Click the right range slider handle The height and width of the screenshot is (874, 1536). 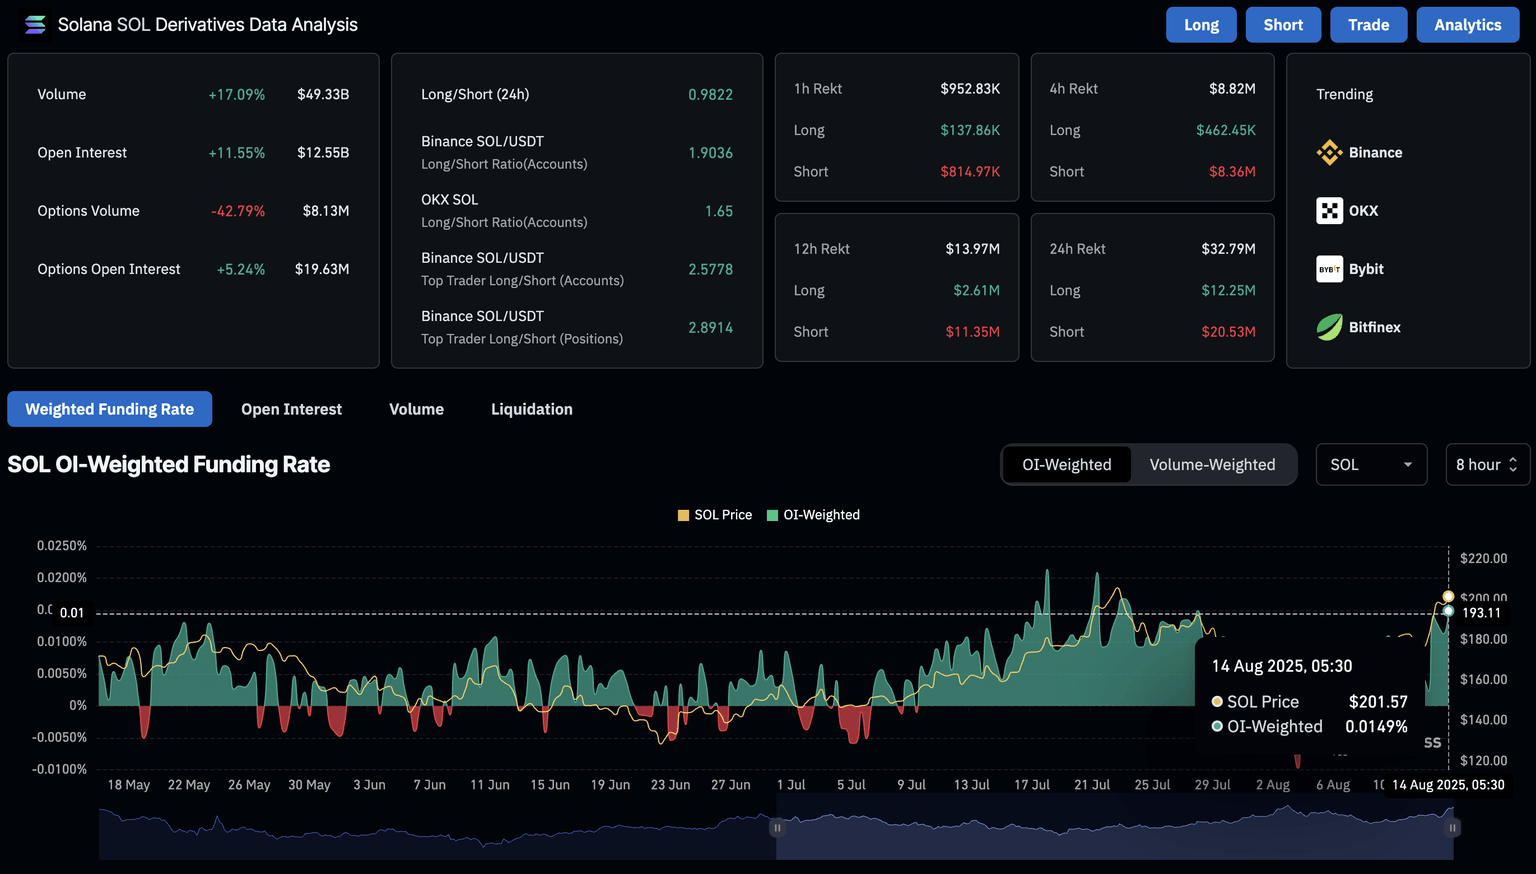1452,828
